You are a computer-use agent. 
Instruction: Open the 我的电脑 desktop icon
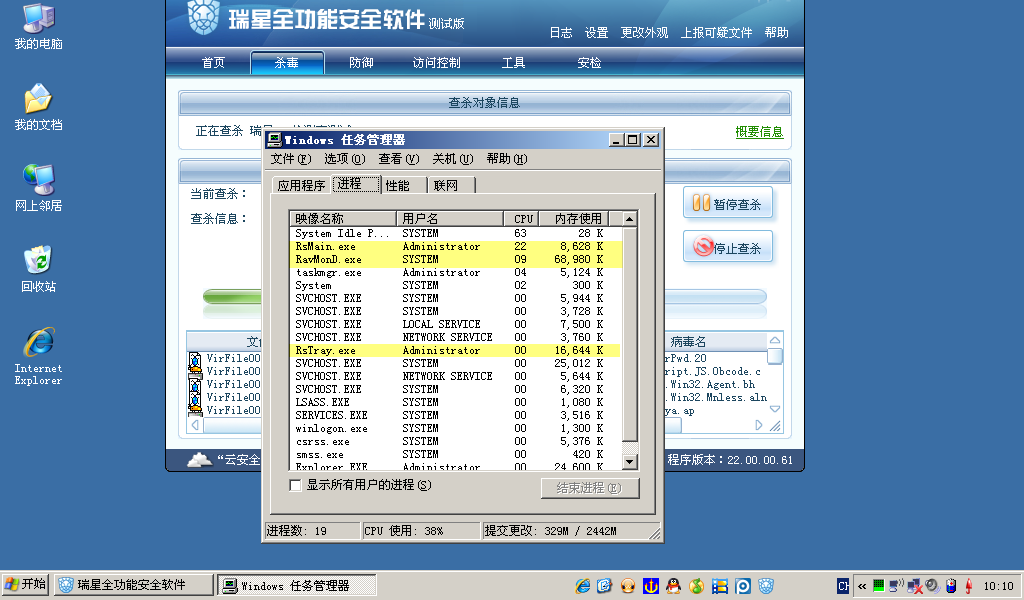point(39,26)
